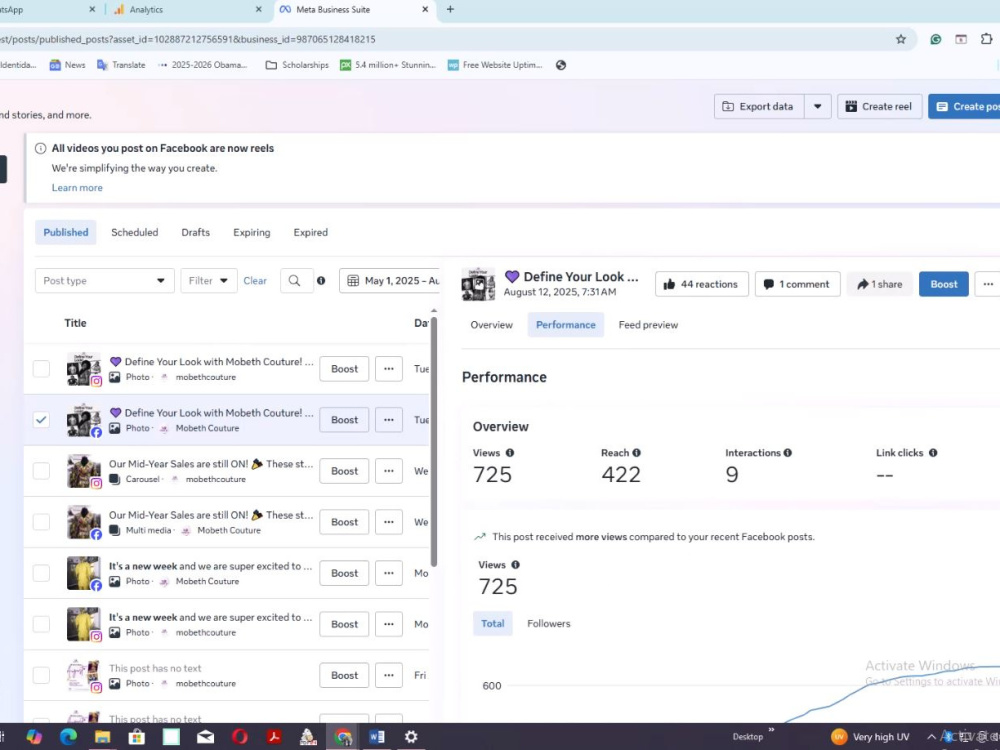
Task: Uncheck the selected Define Your Look Facebook post
Action: click(41, 420)
